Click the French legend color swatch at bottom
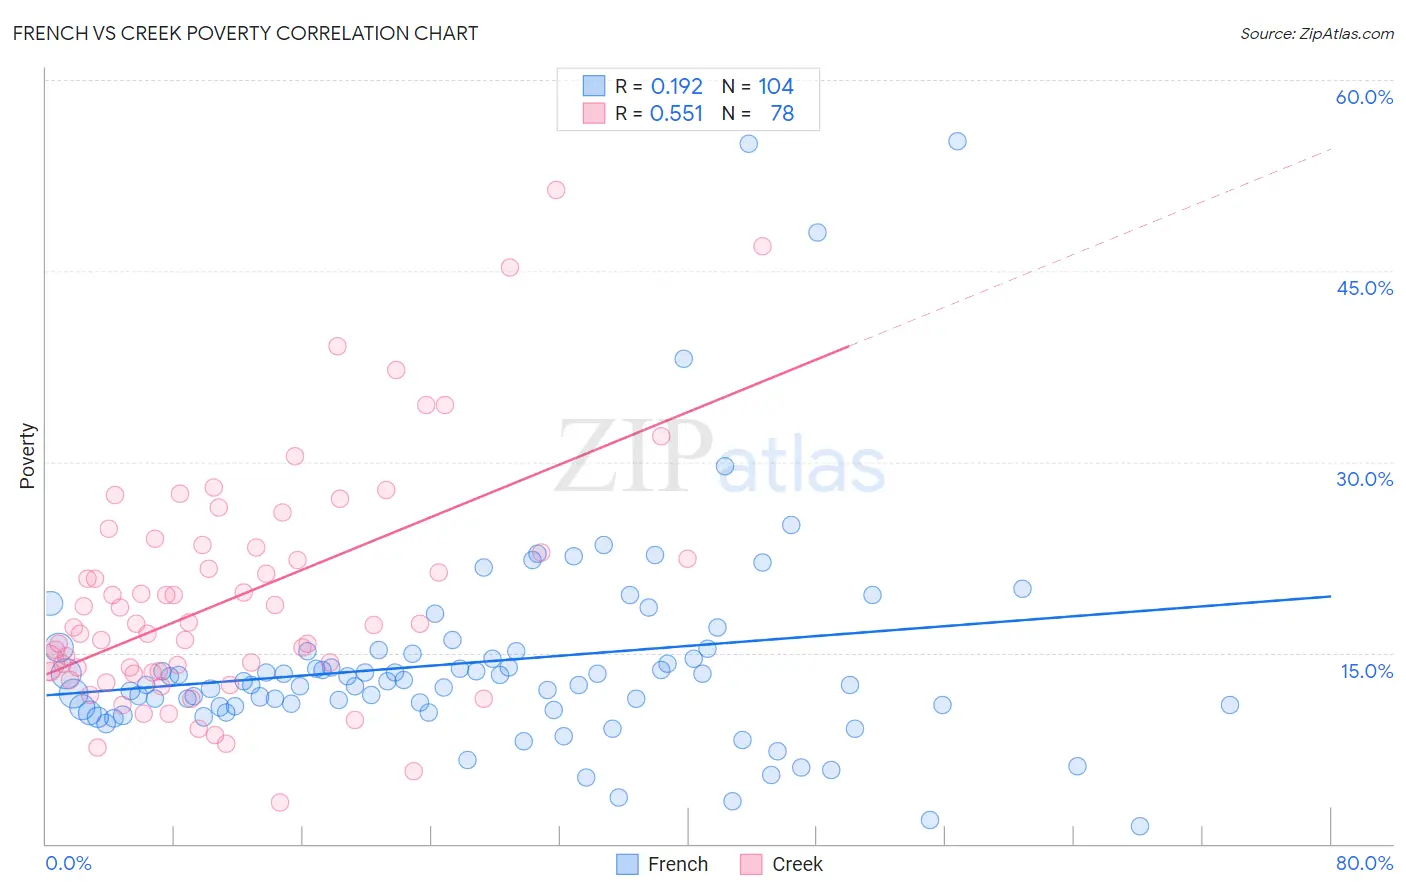The width and height of the screenshot is (1406, 892). point(627,864)
